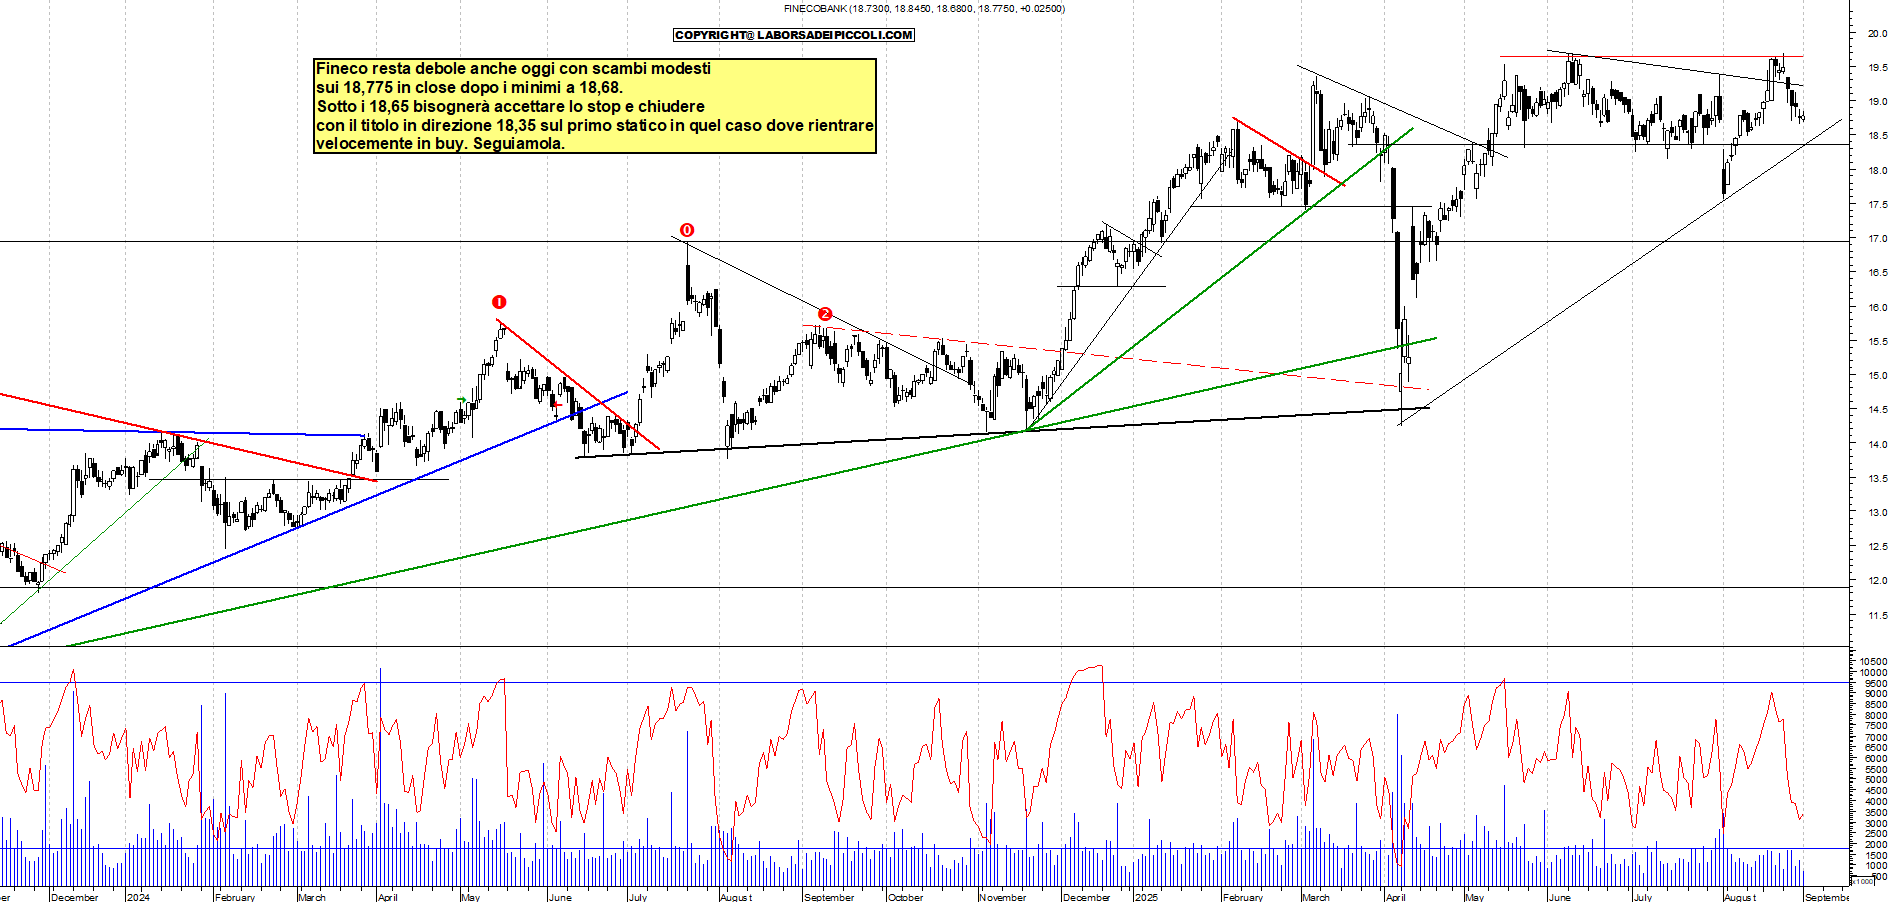This screenshot has width=1890, height=902.
Task: Click the COPYRIGHT@LABORSADEIPICCOLI.COM label
Action: [794, 35]
